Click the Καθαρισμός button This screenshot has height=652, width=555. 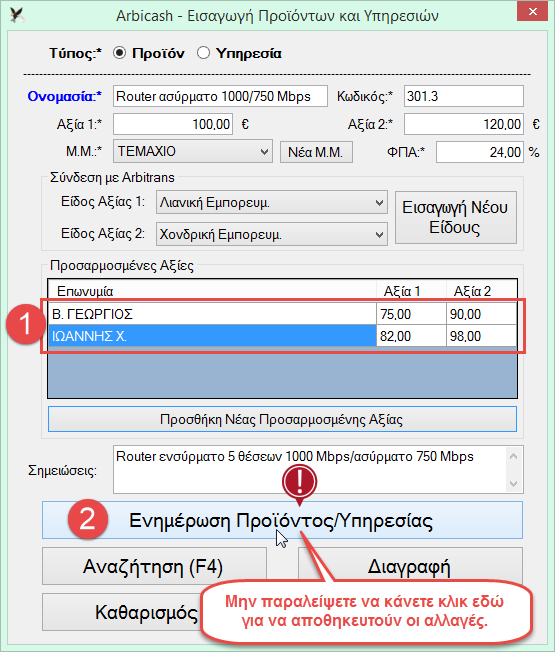tap(123, 612)
